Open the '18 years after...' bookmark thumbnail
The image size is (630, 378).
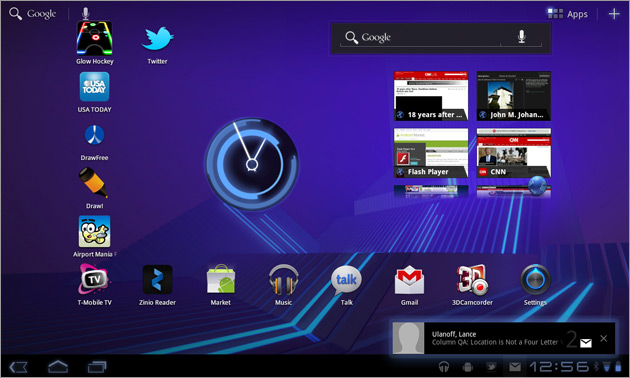tap(431, 96)
